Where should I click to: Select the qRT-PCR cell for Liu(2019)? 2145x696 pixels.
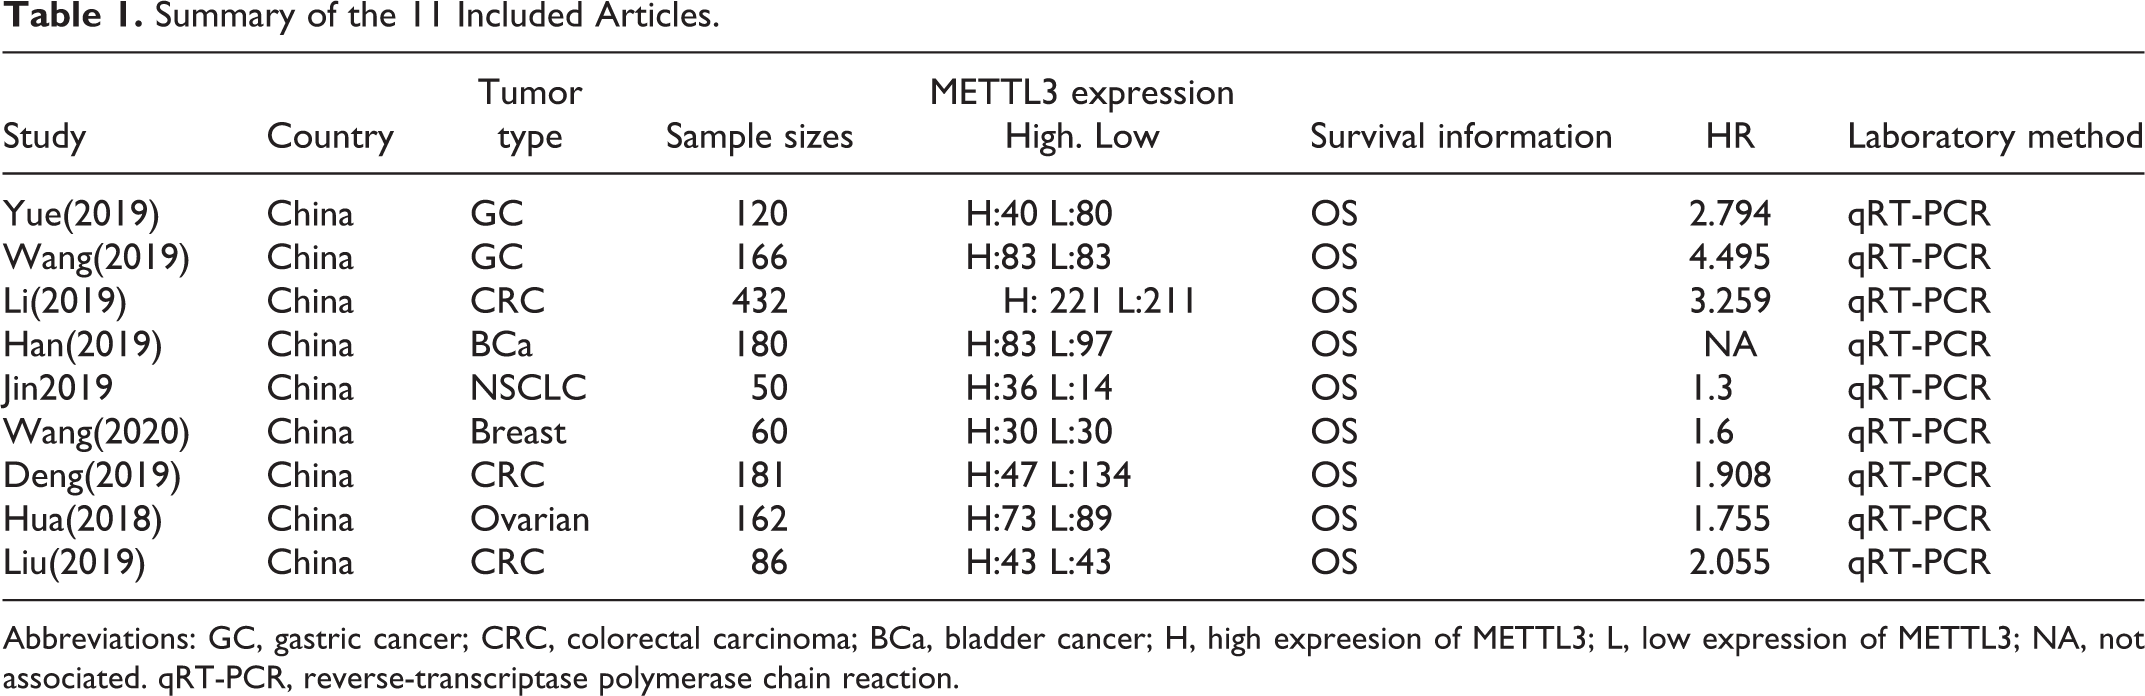tap(1919, 564)
